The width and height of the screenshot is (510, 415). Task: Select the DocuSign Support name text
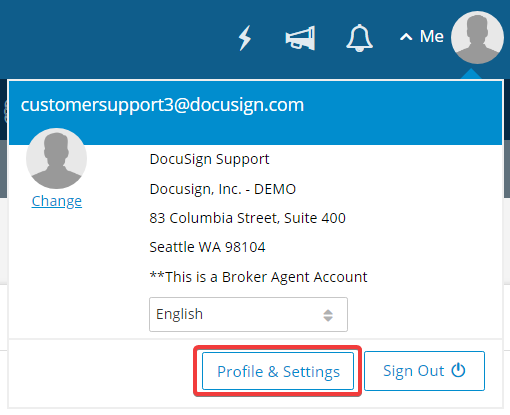[x=209, y=159]
